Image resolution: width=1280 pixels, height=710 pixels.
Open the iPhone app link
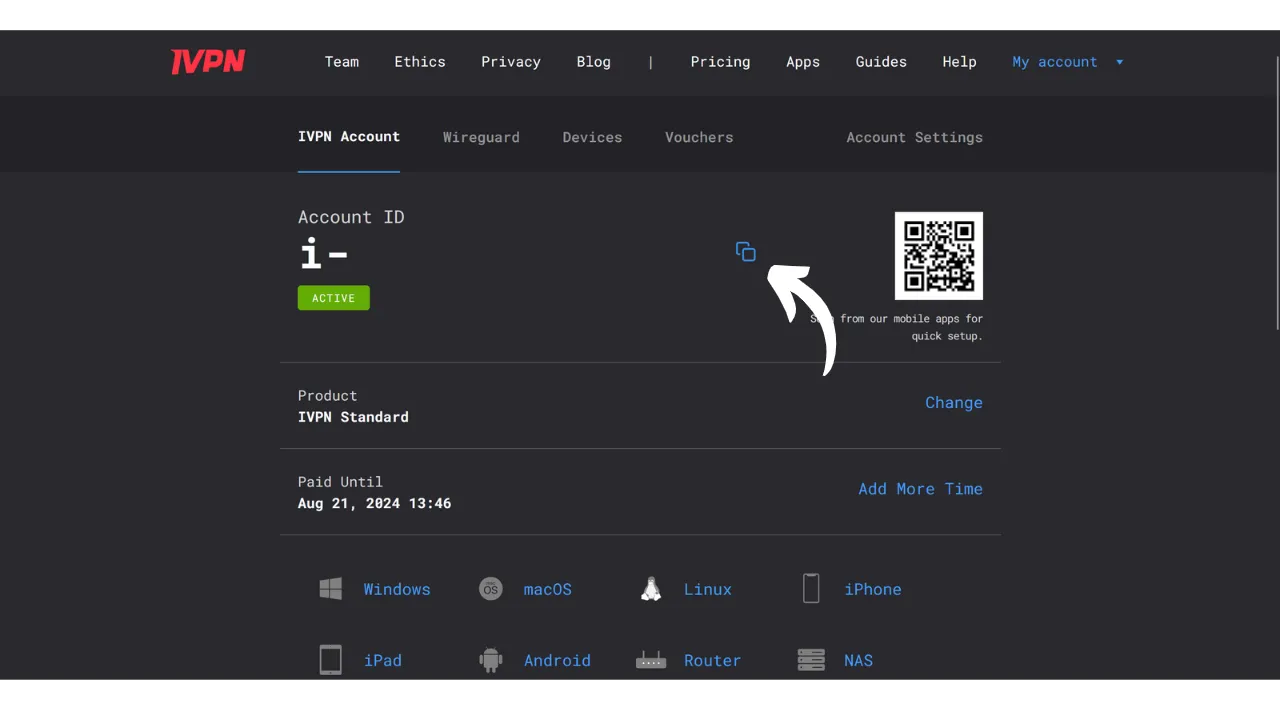pos(873,590)
